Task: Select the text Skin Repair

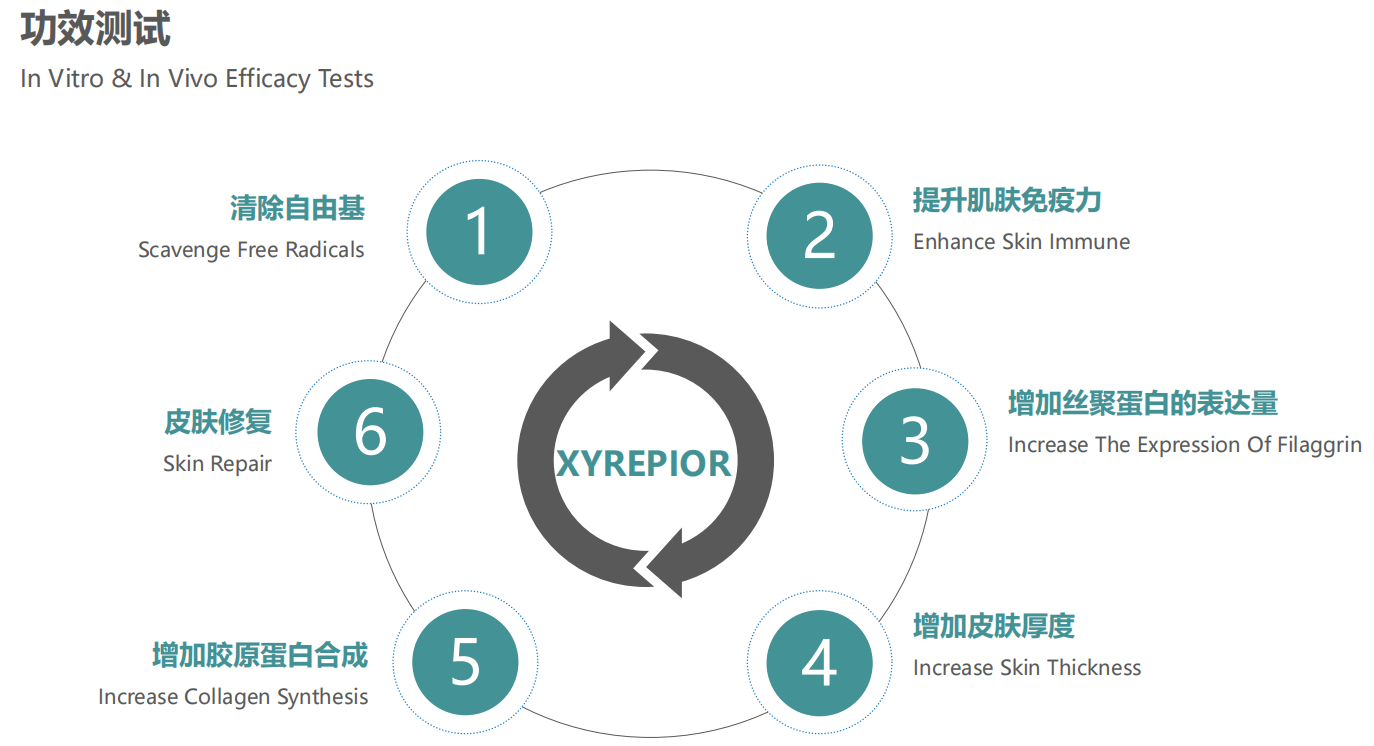Action: point(217,464)
